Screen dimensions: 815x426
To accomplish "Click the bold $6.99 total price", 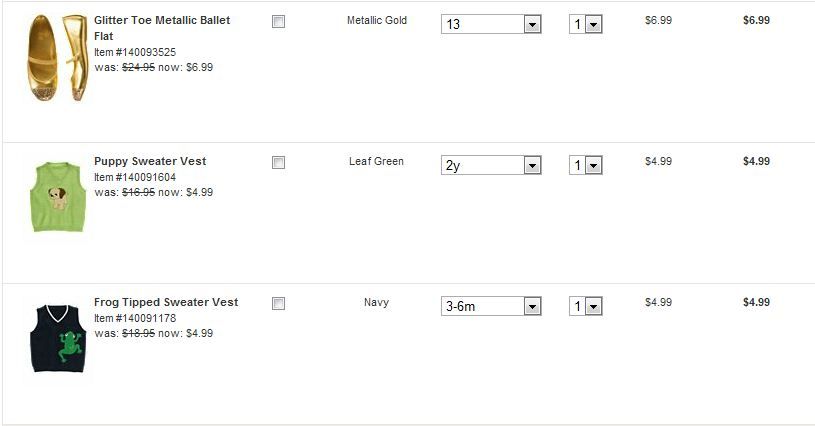I will [756, 20].
